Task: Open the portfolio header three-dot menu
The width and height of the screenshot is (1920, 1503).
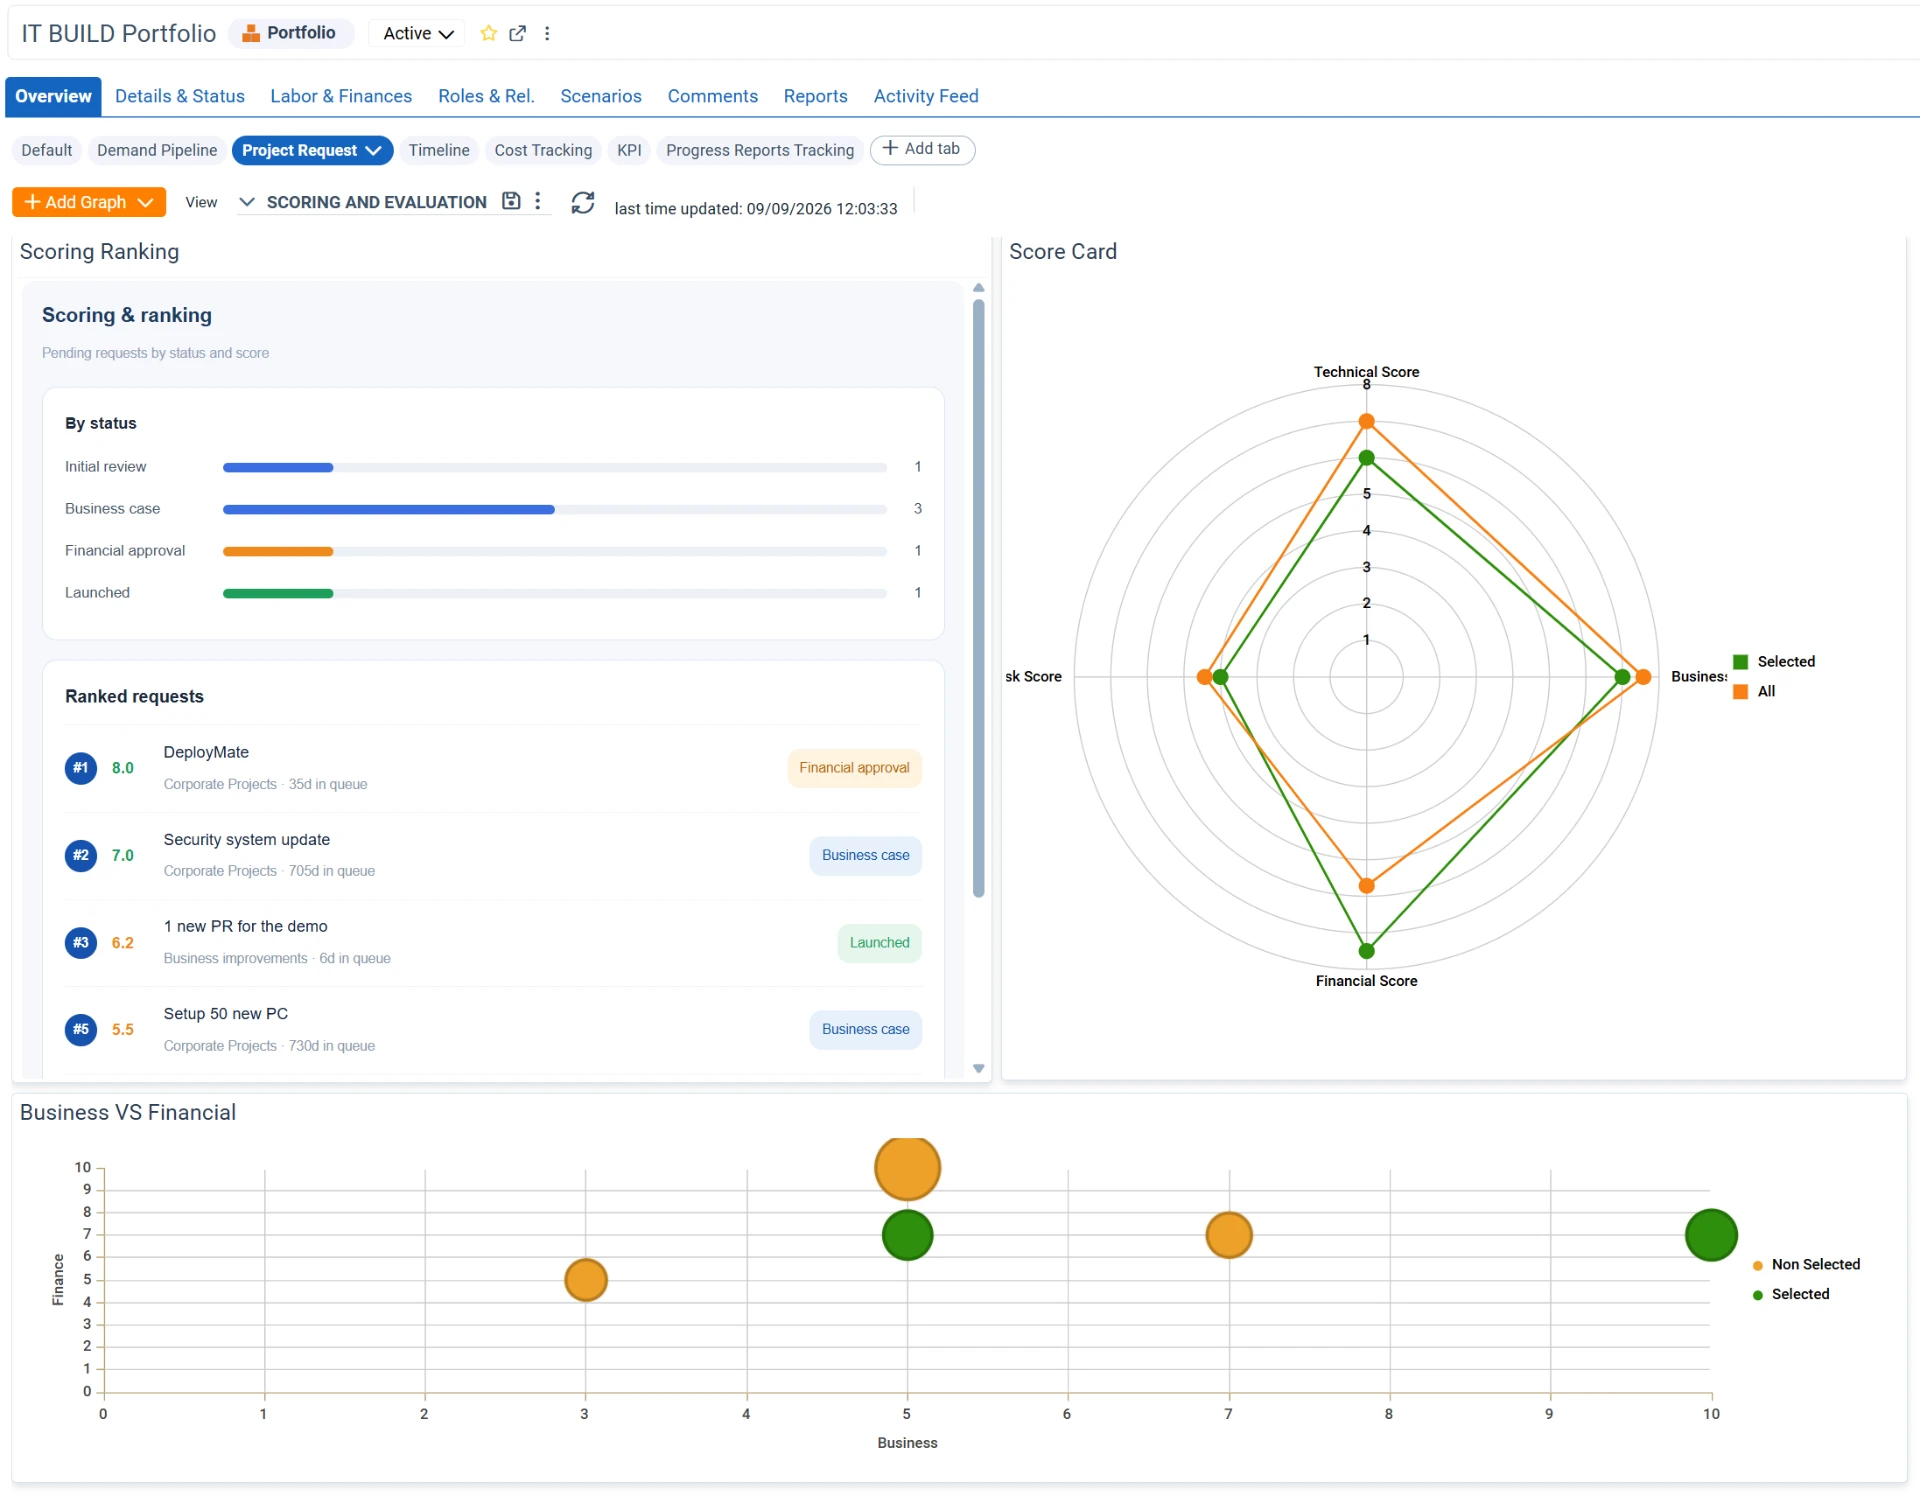Action: 547,33
